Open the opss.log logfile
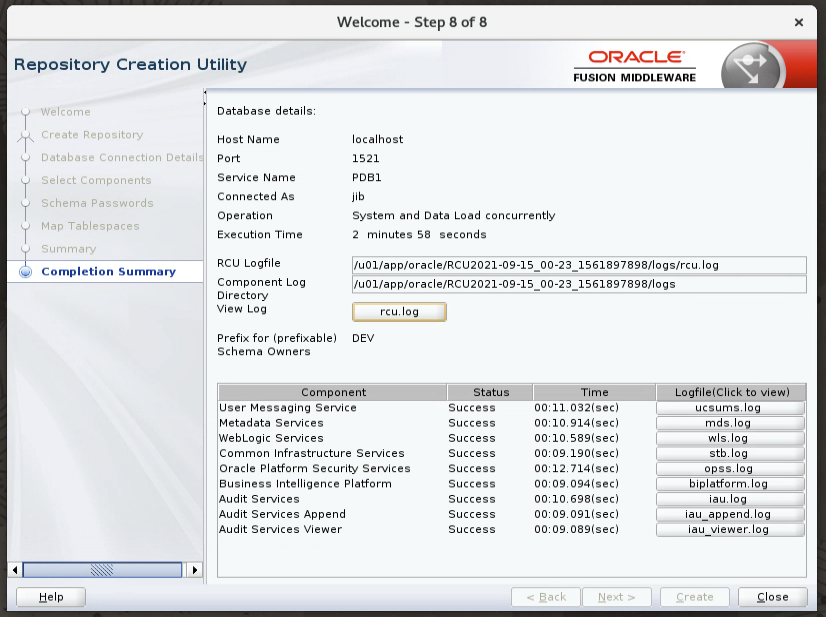Screen dimensions: 826x617 tap(730, 469)
